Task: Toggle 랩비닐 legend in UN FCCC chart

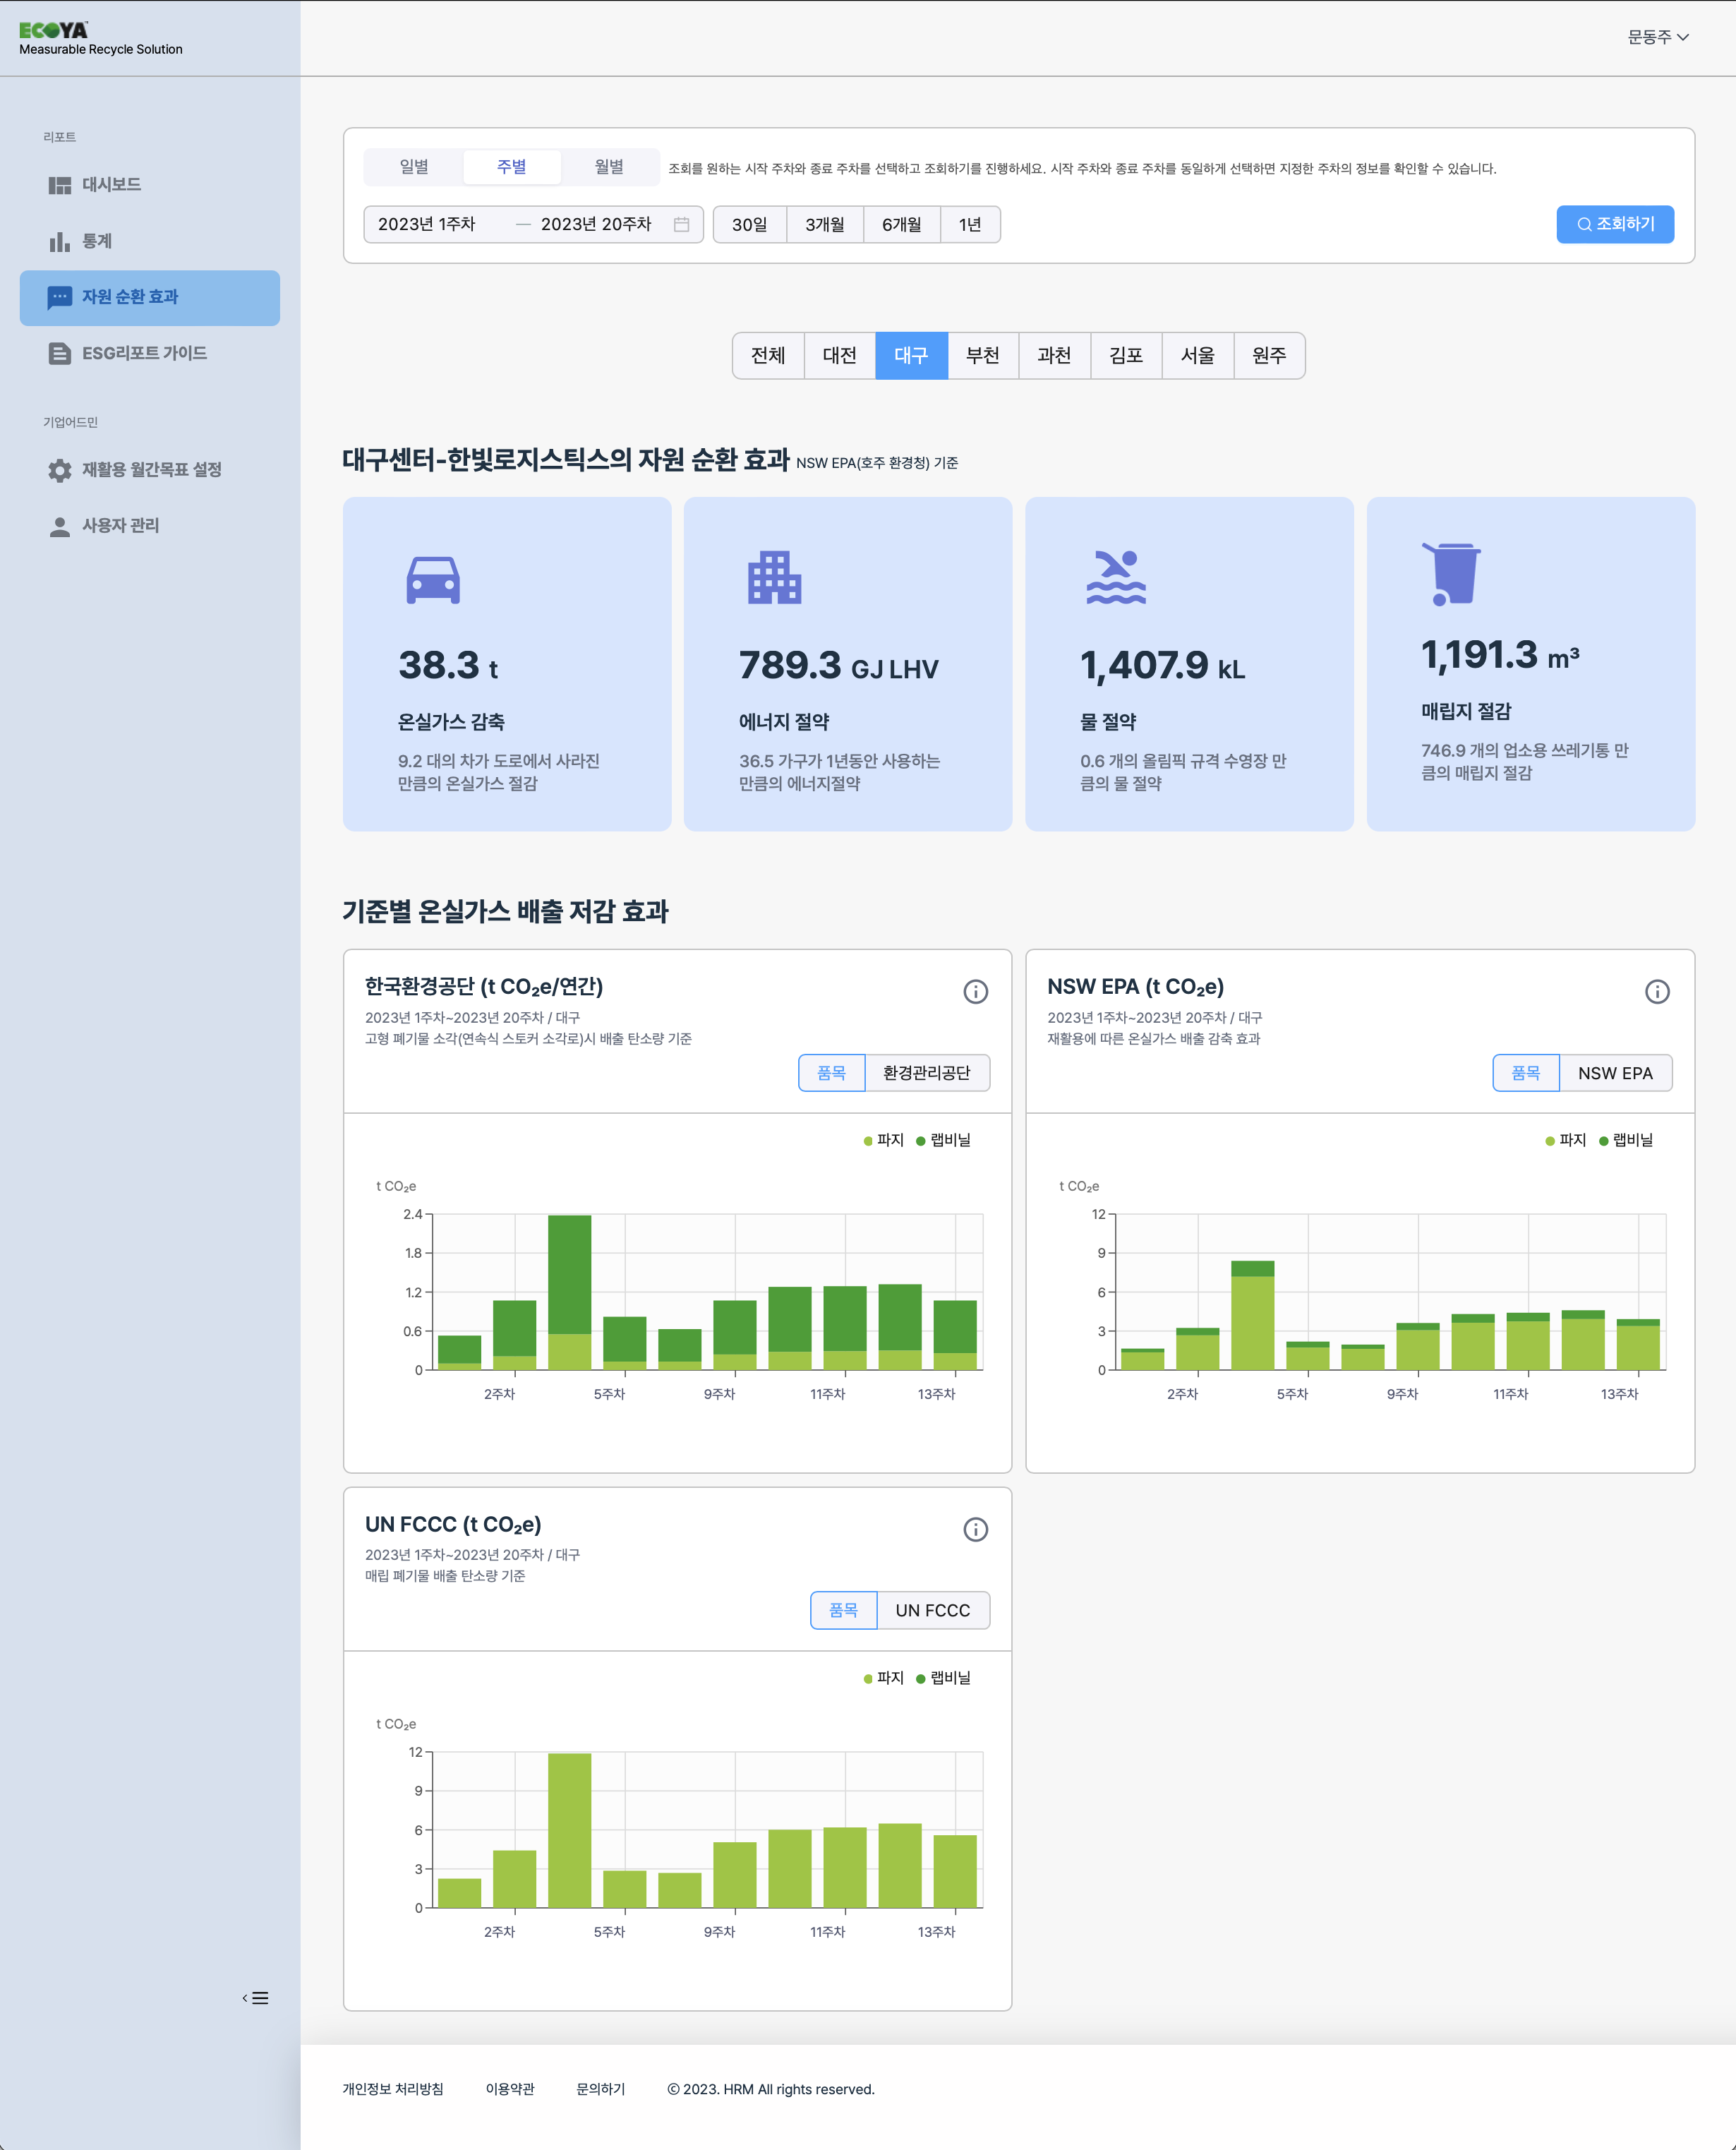Action: click(943, 1678)
